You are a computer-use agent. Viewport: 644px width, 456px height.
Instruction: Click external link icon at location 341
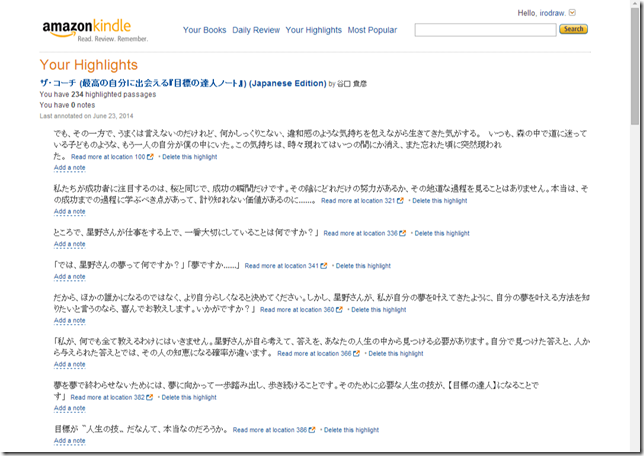pyautogui.click(x=324, y=266)
